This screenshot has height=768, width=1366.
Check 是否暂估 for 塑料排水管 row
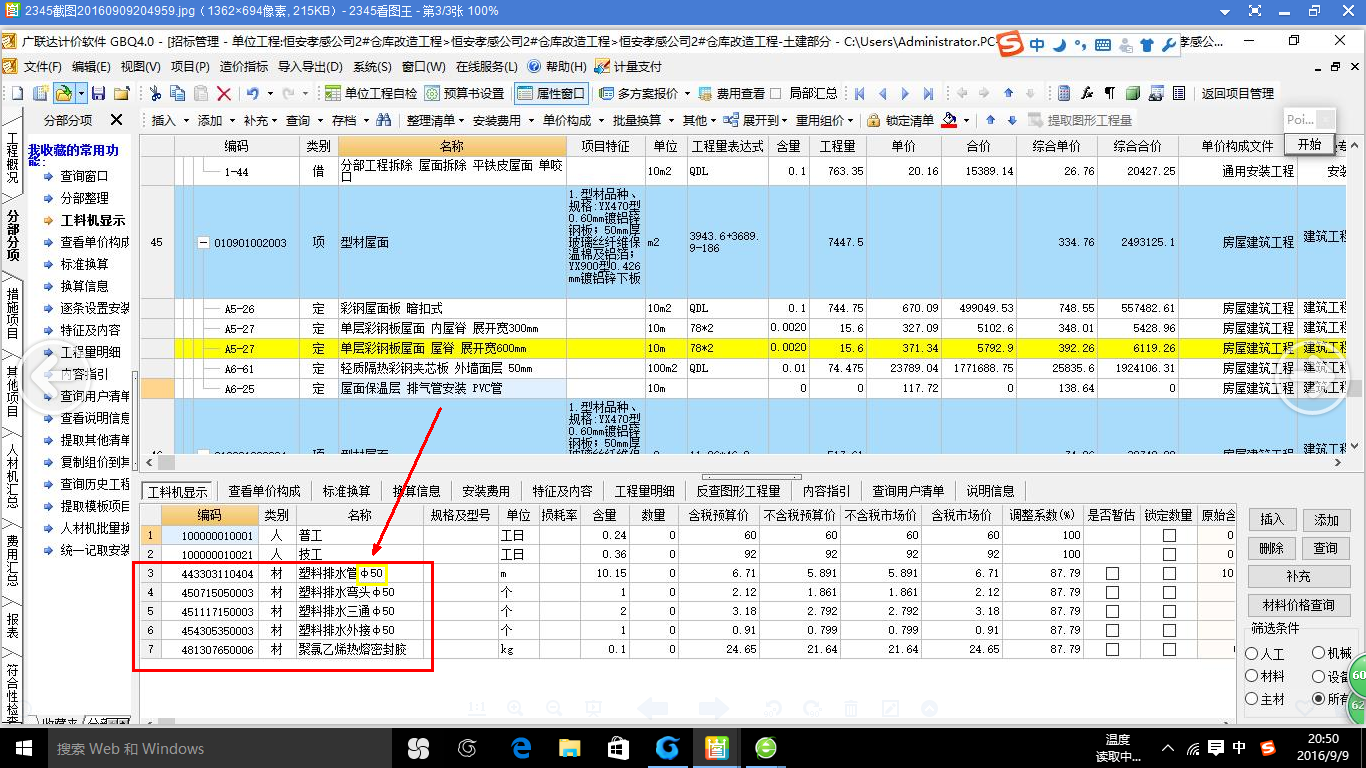(1112, 574)
